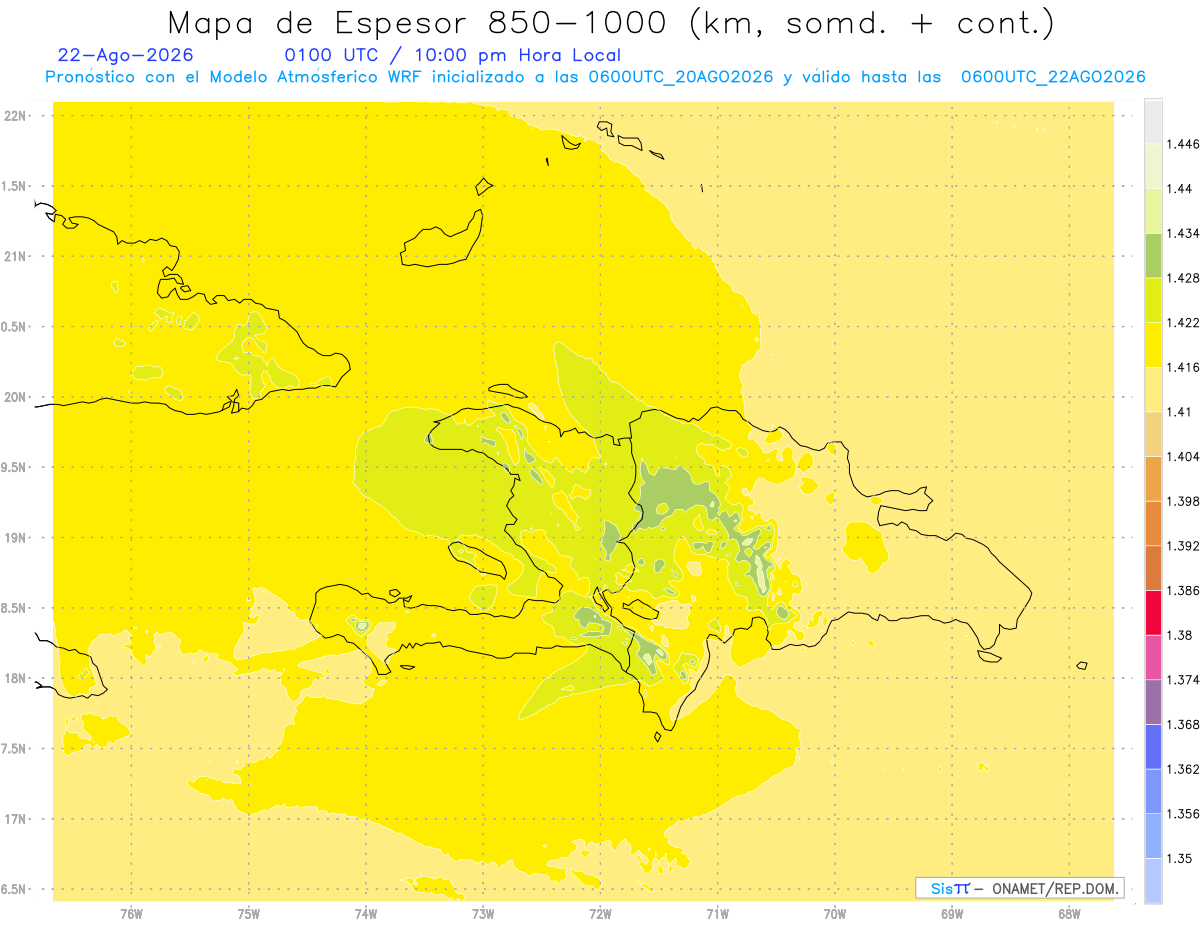Click the colorbar value '1.374'
Screen dimensions: 1200x927
click(1183, 680)
